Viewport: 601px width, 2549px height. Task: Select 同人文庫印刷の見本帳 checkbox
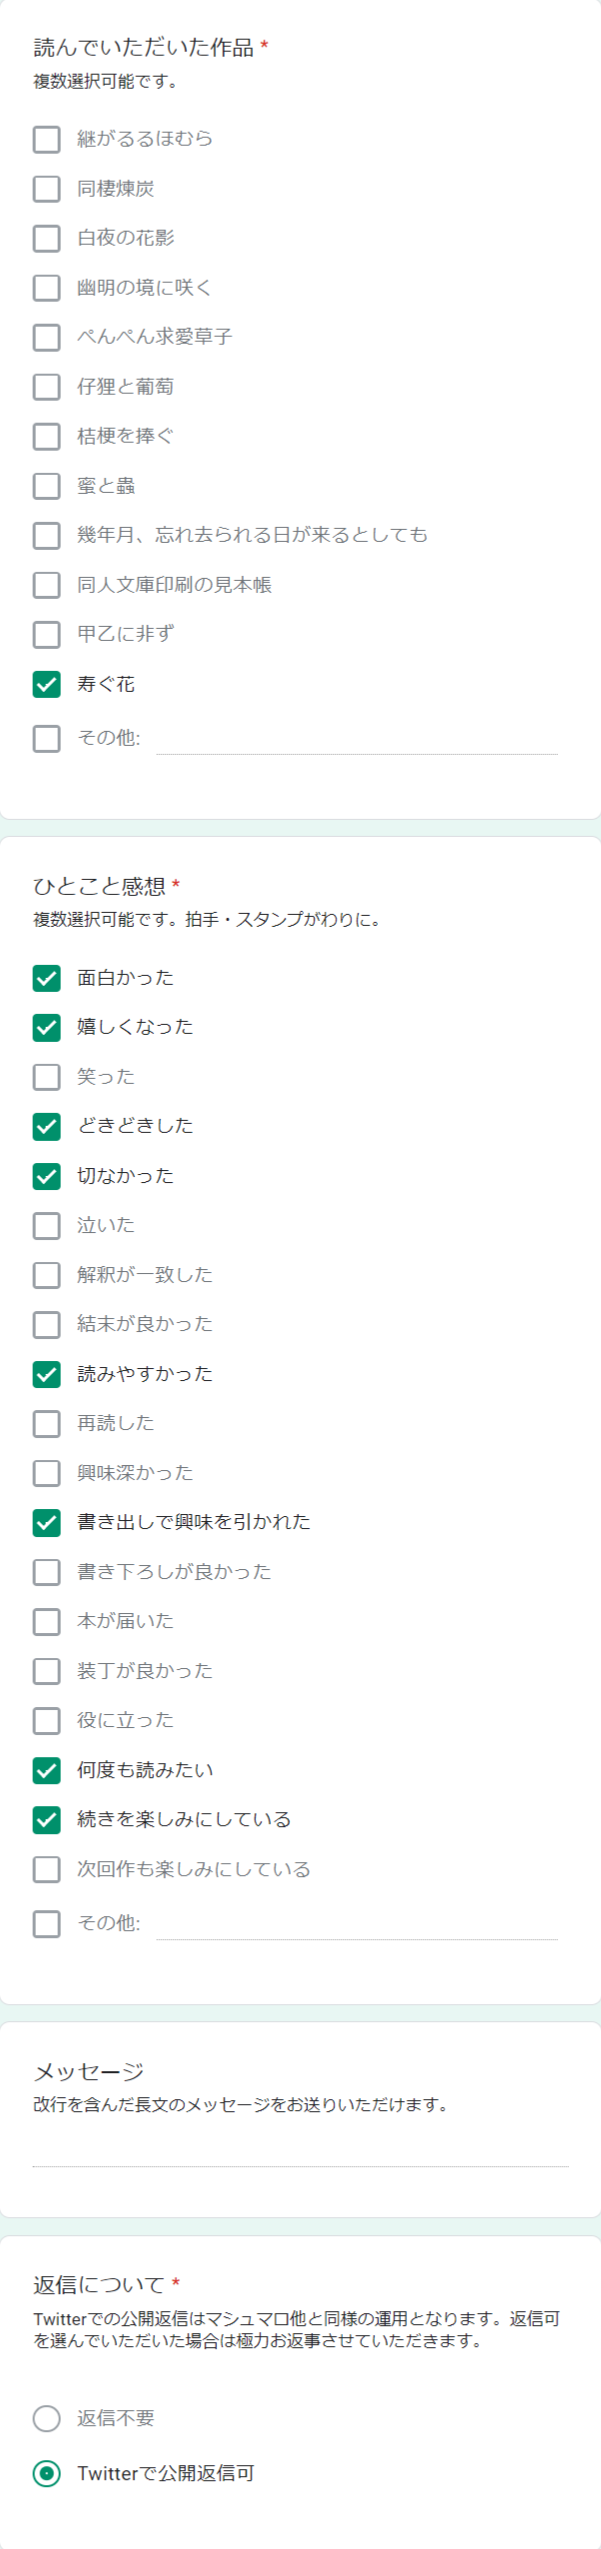coord(47,585)
